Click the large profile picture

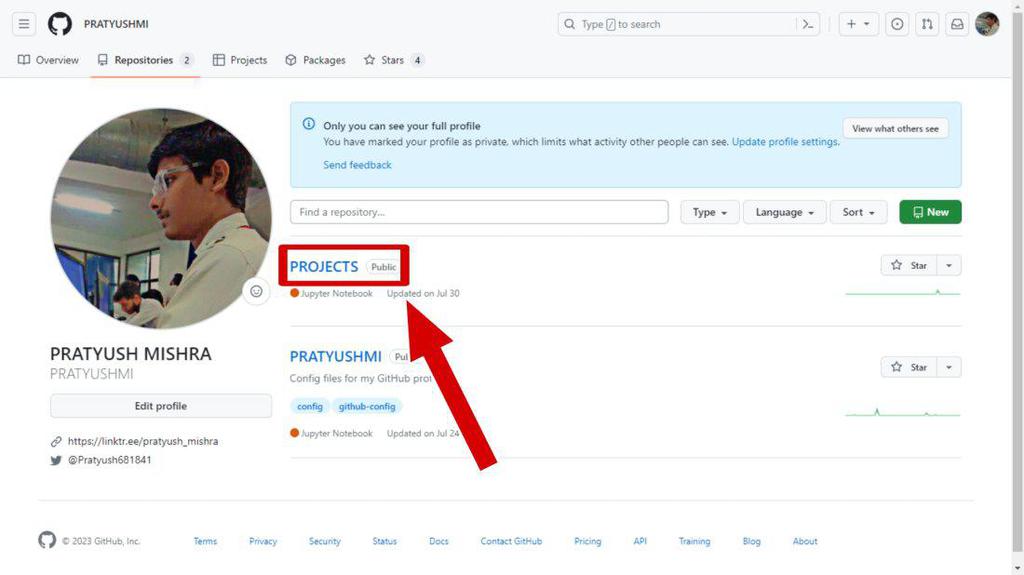[x=161, y=218]
